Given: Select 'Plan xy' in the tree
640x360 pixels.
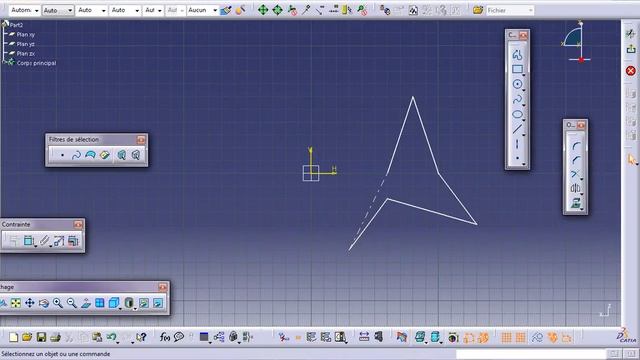Looking at the screenshot, I should click(25, 35).
